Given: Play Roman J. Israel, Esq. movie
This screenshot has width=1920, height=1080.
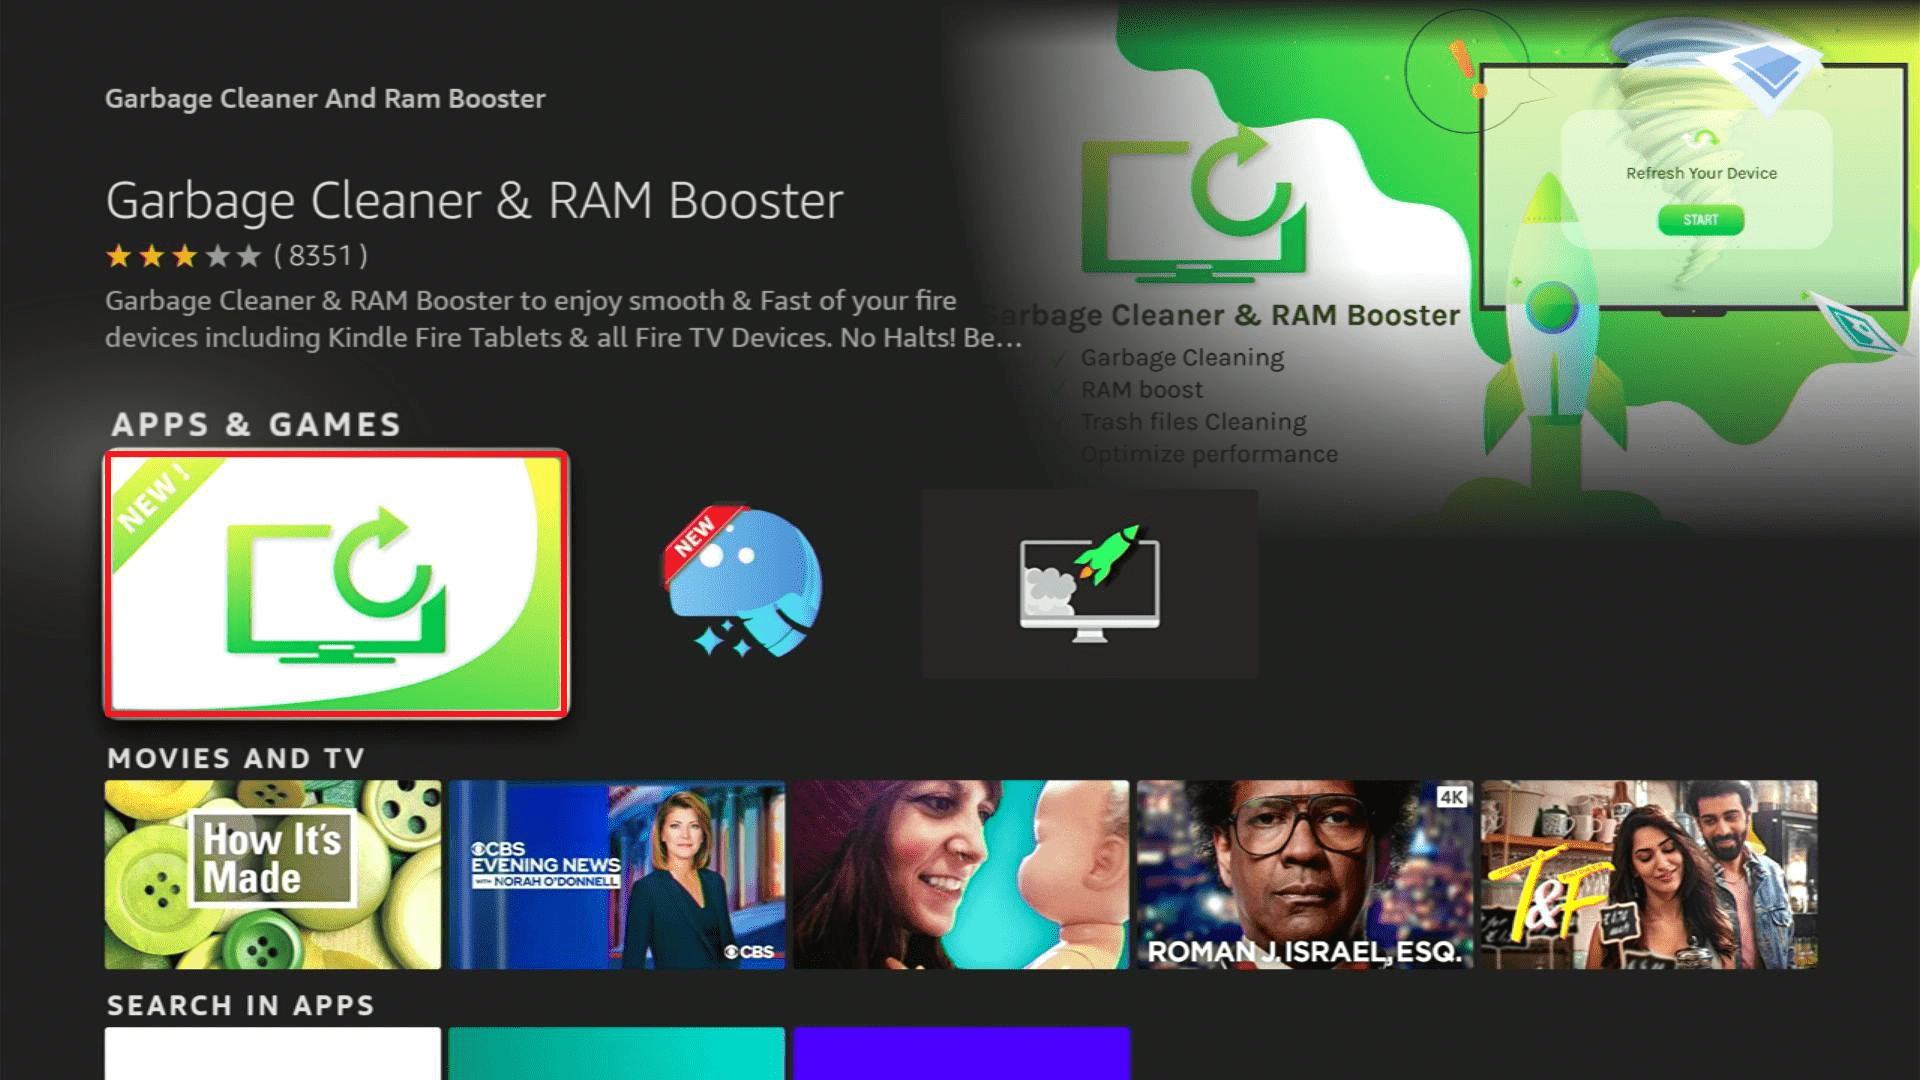Looking at the screenshot, I should coord(1305,874).
